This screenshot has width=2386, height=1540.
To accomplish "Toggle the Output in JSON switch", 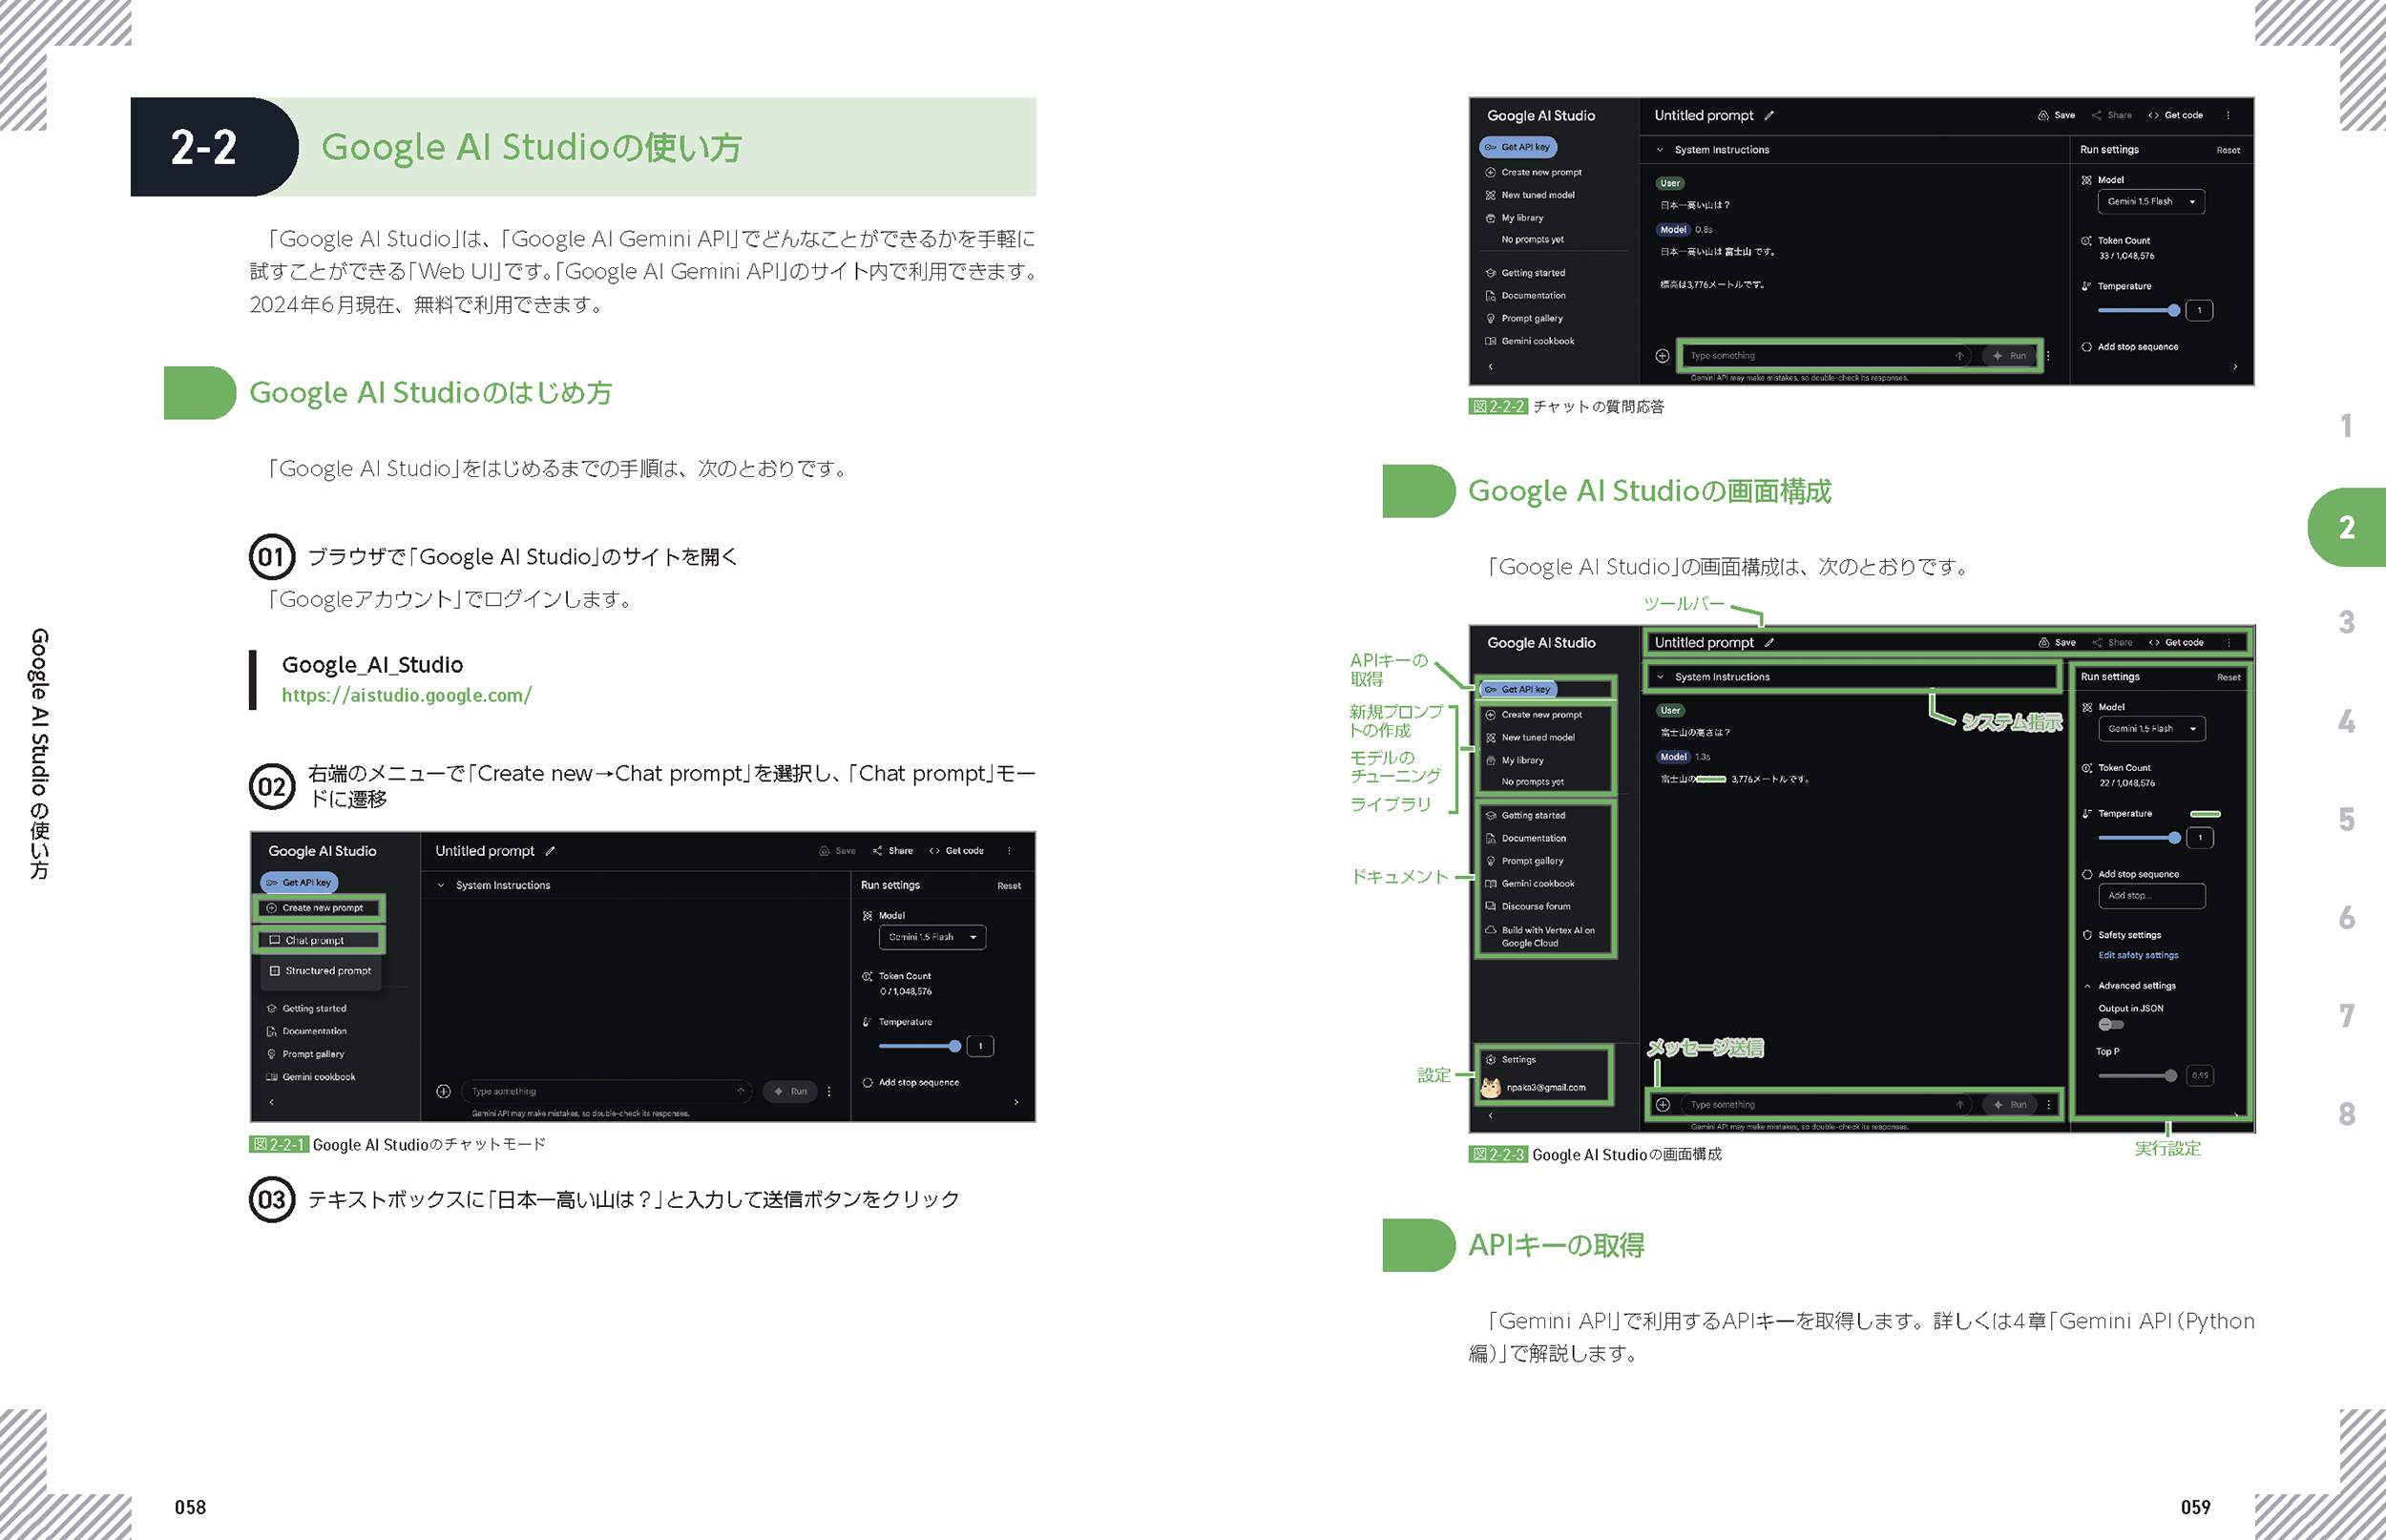I will [2111, 1025].
